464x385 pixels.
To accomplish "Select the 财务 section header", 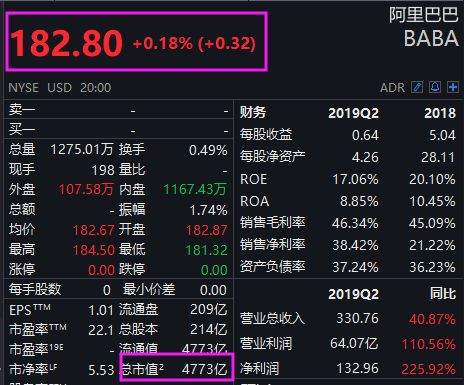I will [x=253, y=113].
